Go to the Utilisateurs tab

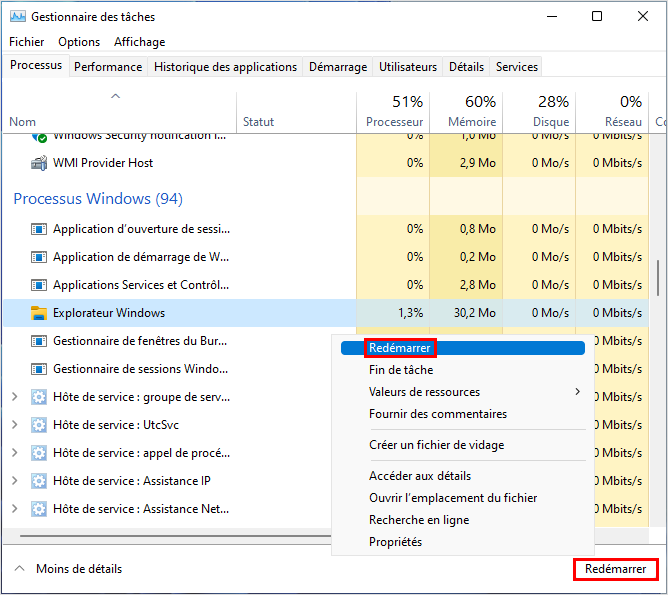tap(408, 67)
